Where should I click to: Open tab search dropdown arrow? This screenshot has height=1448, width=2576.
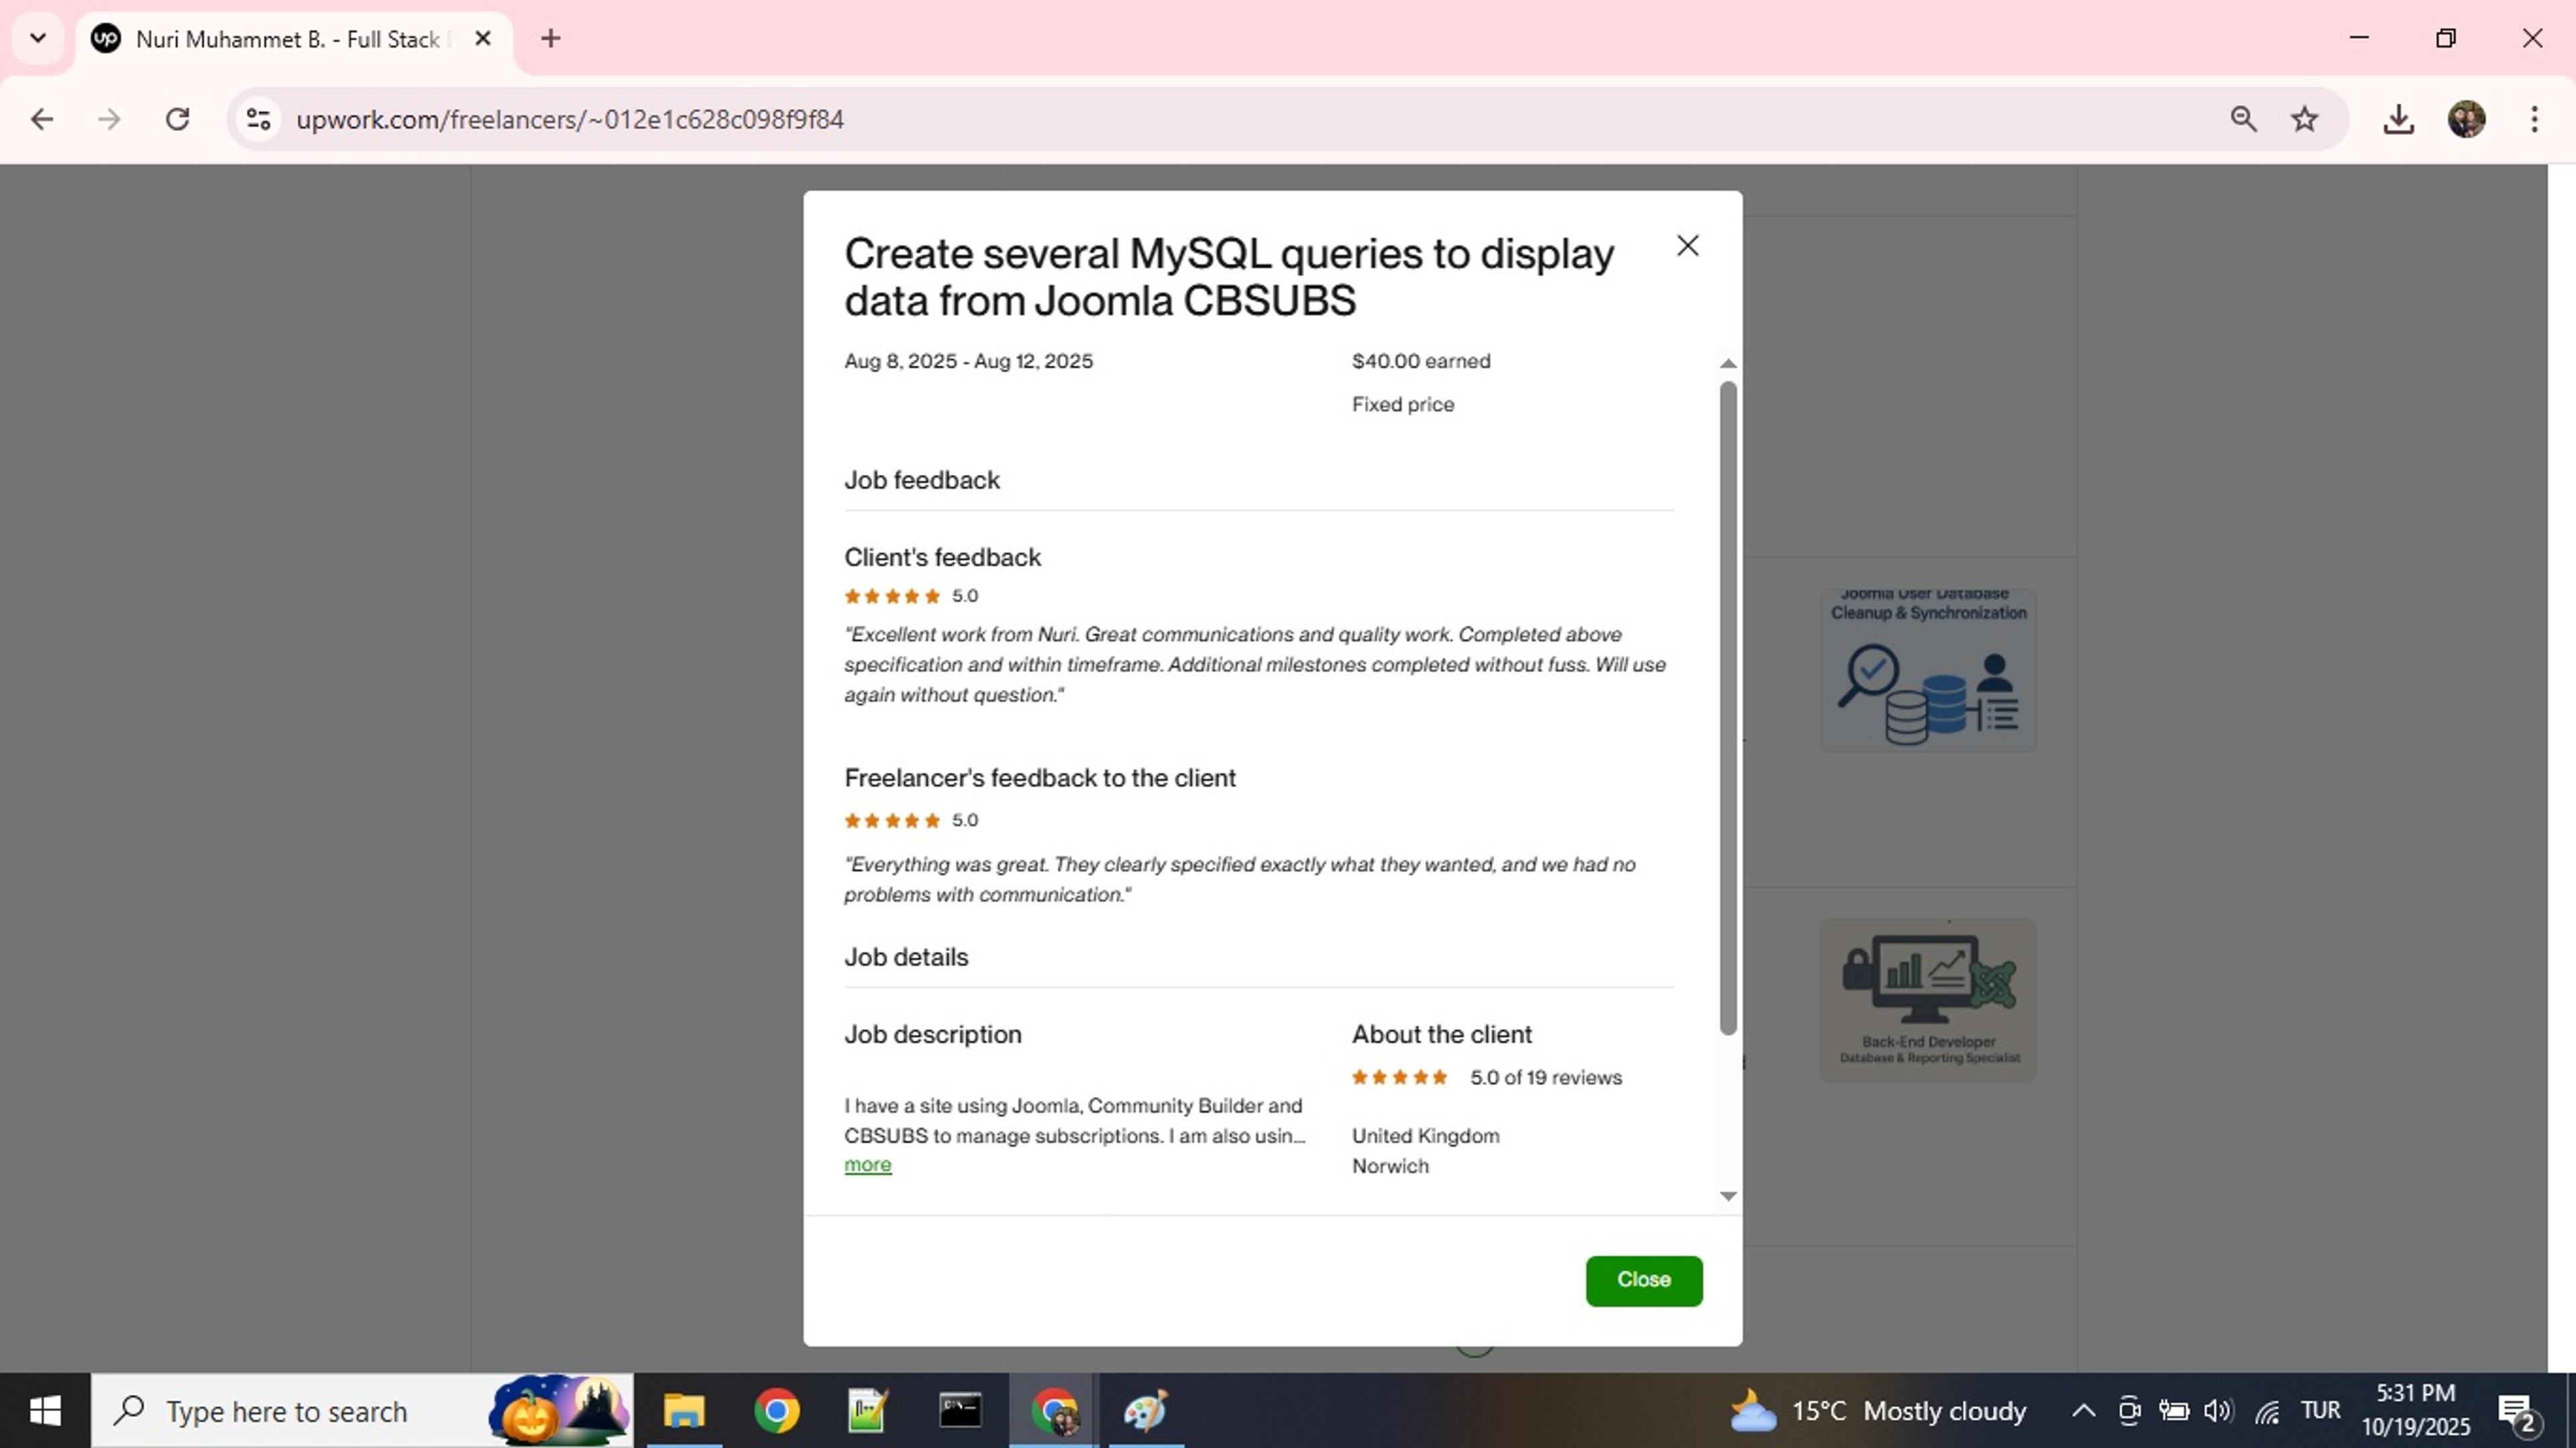(38, 39)
